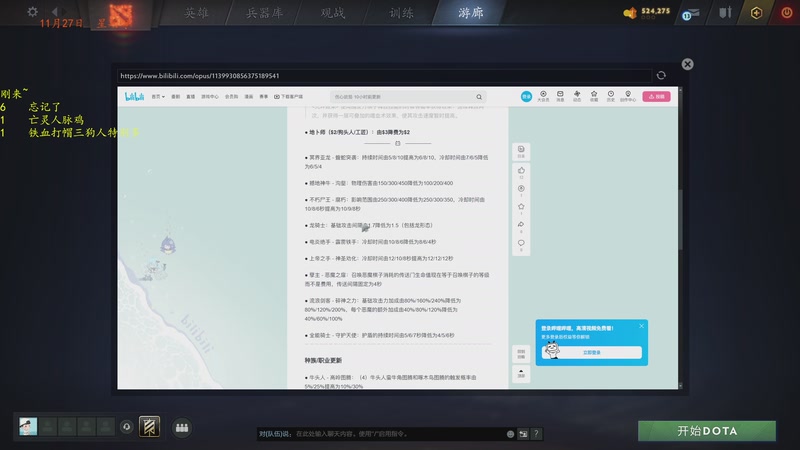Open the mail notifications icon
The height and width of the screenshot is (450, 800).
tap(691, 13)
